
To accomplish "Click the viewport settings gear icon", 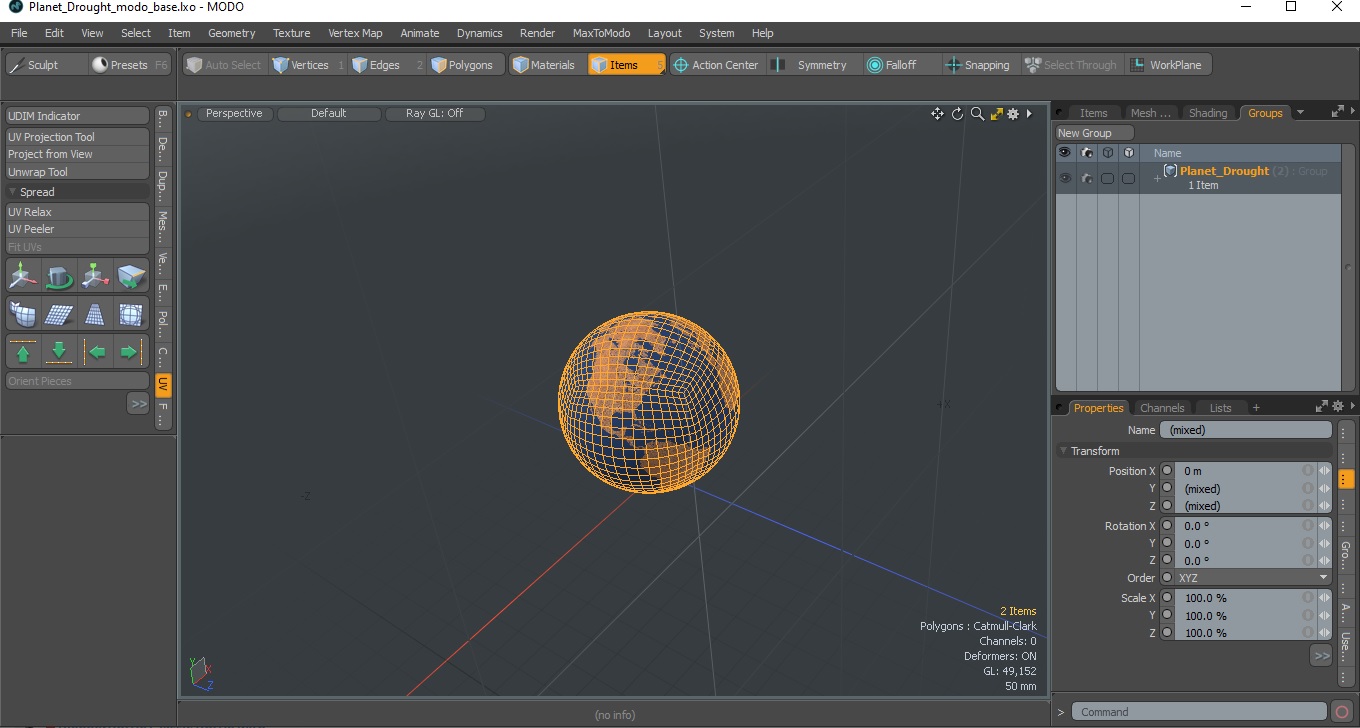I will (x=1013, y=114).
